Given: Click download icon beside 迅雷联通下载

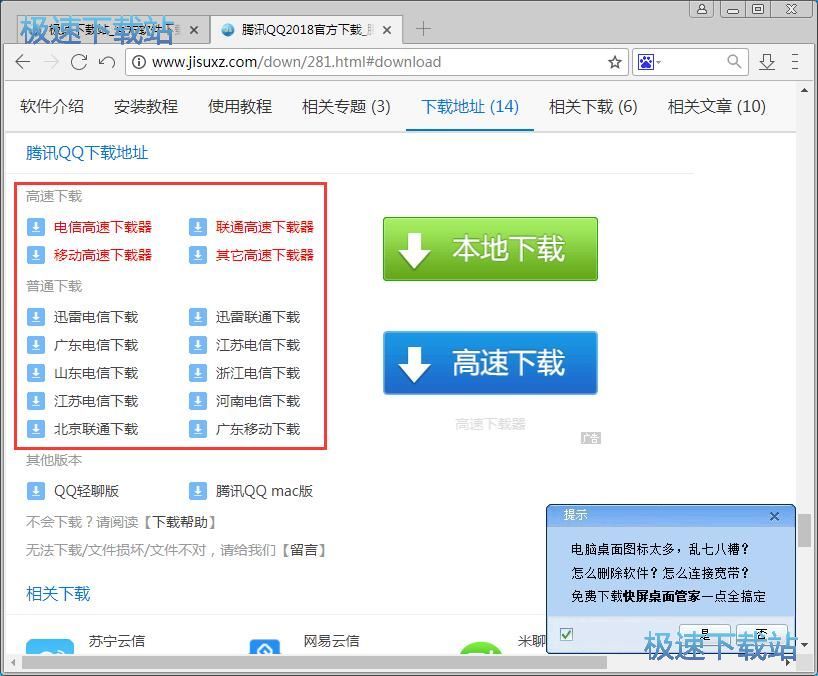Looking at the screenshot, I should [198, 317].
